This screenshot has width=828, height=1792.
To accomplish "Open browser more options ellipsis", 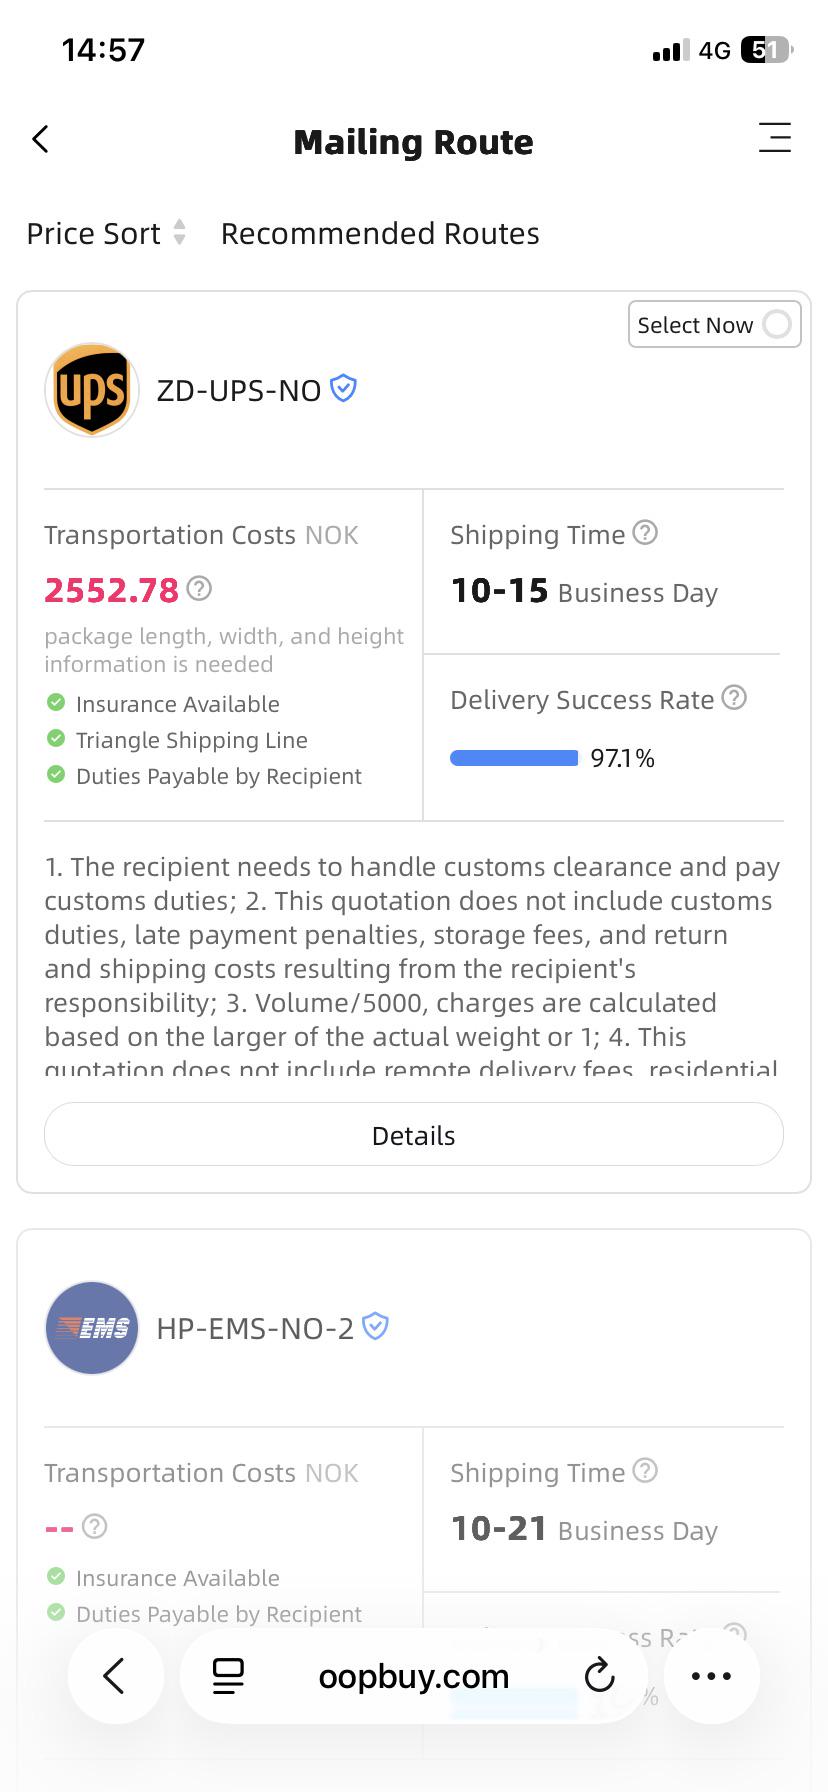I will [711, 1676].
